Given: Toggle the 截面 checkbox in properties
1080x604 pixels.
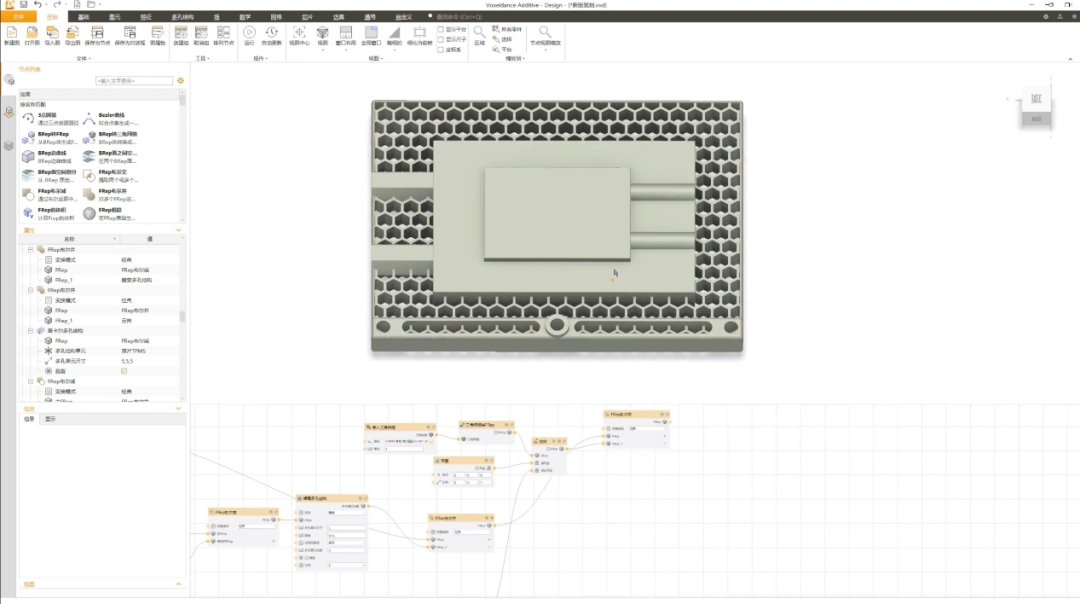Looking at the screenshot, I should [x=124, y=371].
